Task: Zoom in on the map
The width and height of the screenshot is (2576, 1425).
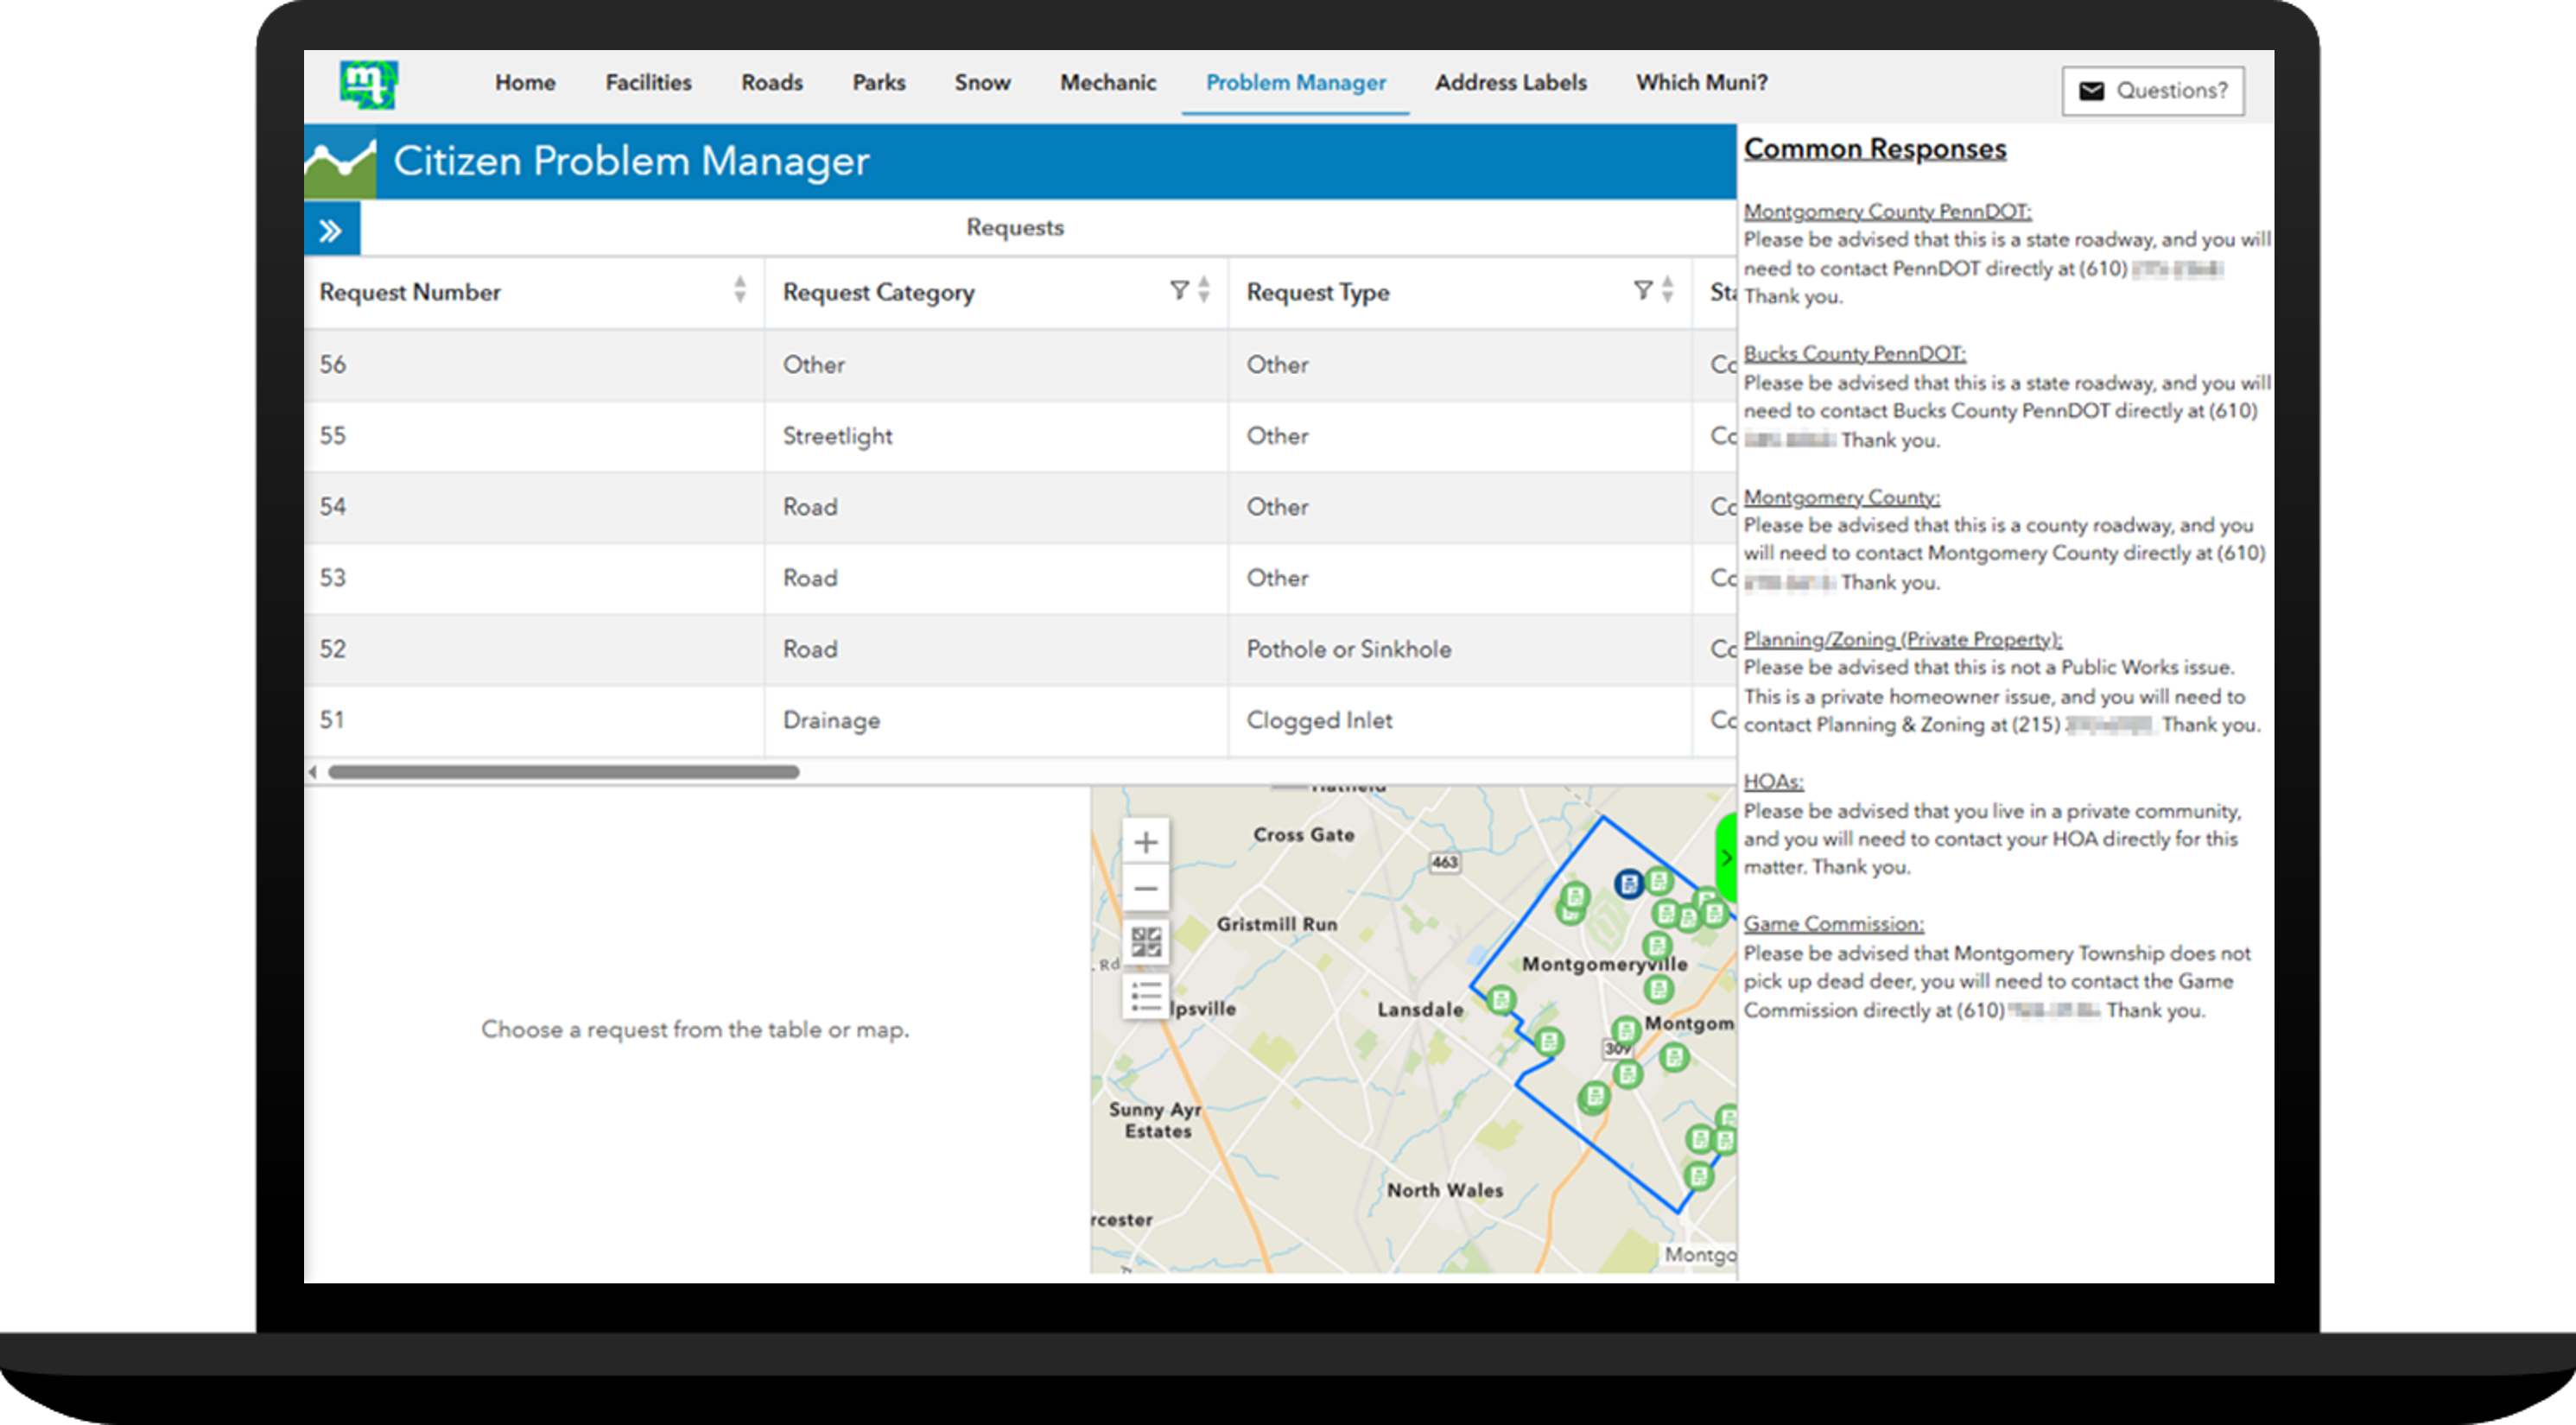Action: tap(1146, 841)
